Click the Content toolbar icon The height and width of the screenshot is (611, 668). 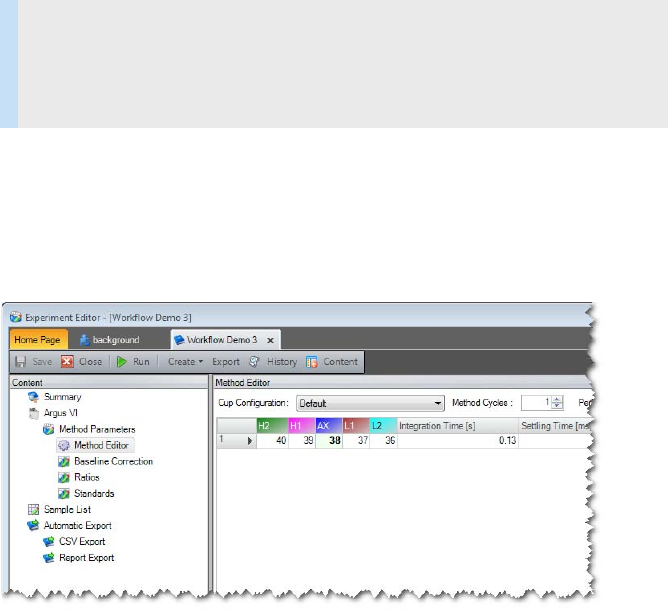click(312, 362)
